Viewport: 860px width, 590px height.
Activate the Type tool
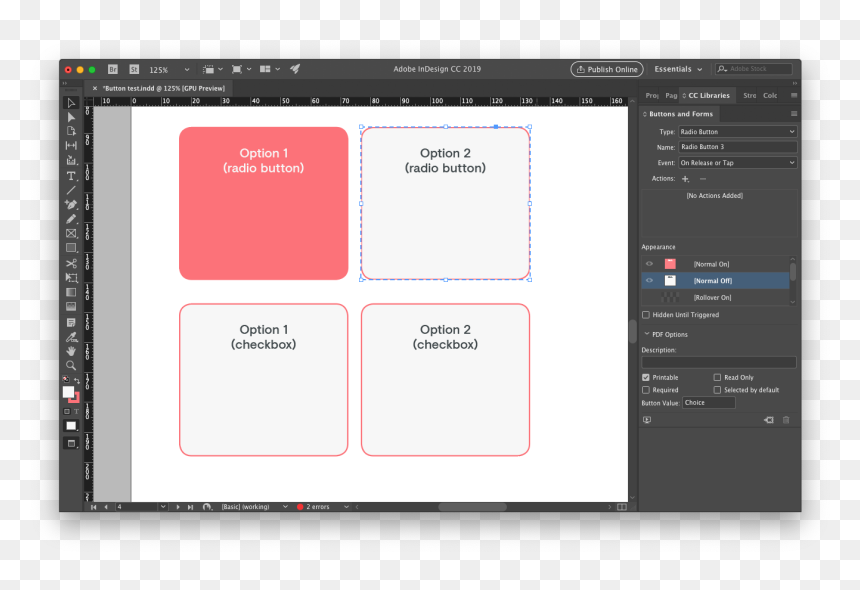pos(71,176)
